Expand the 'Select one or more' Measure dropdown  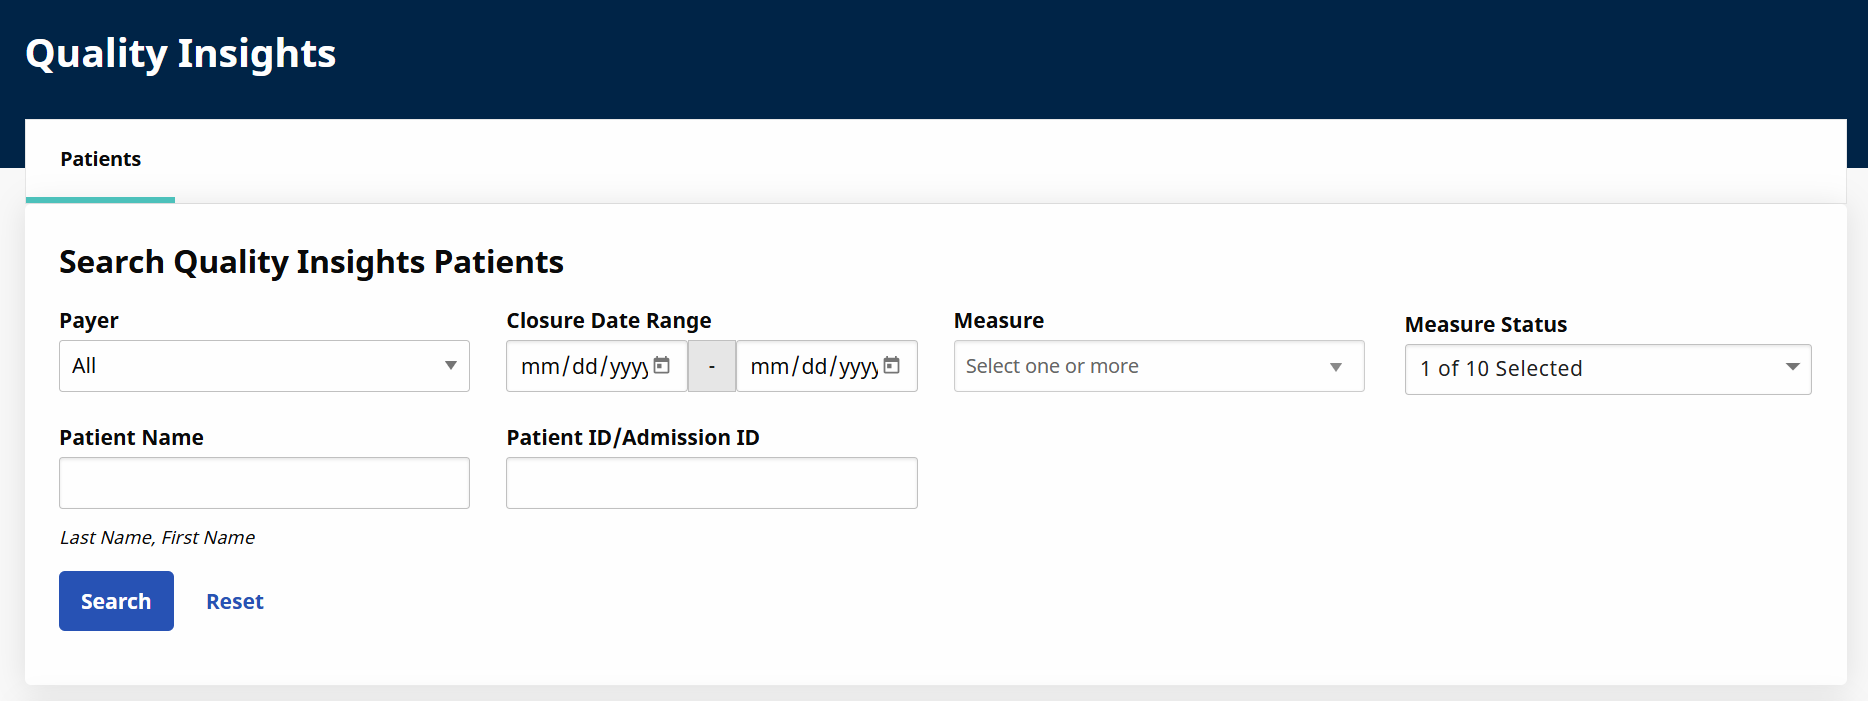click(1140, 367)
